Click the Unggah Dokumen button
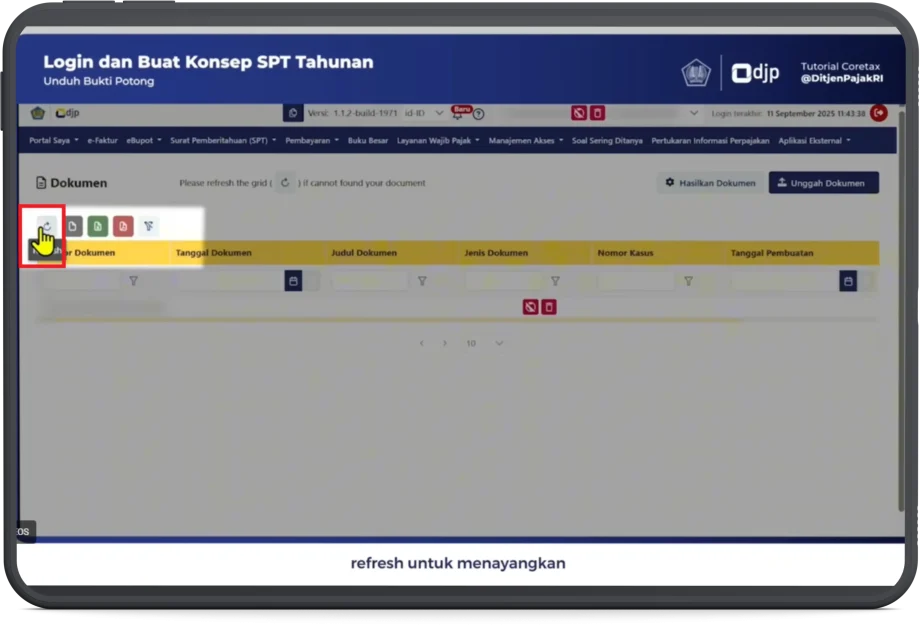 pyautogui.click(x=823, y=182)
